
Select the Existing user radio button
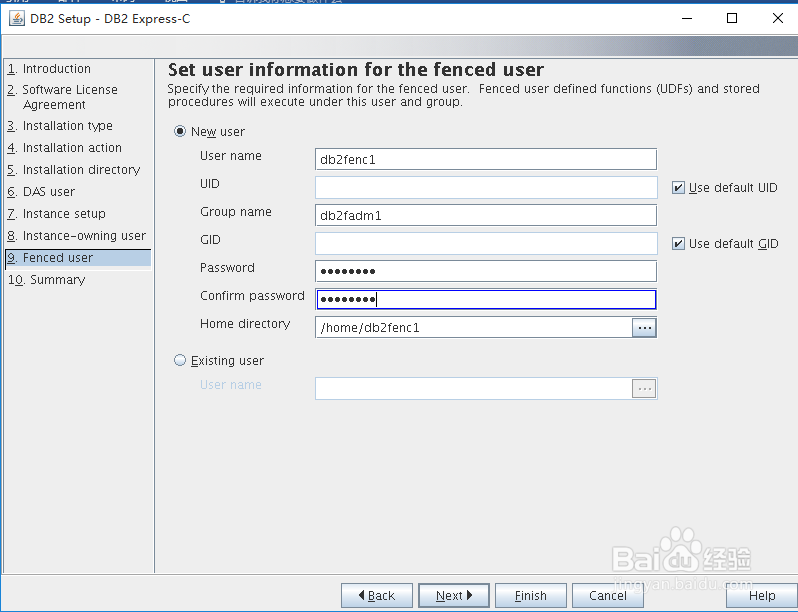point(180,360)
